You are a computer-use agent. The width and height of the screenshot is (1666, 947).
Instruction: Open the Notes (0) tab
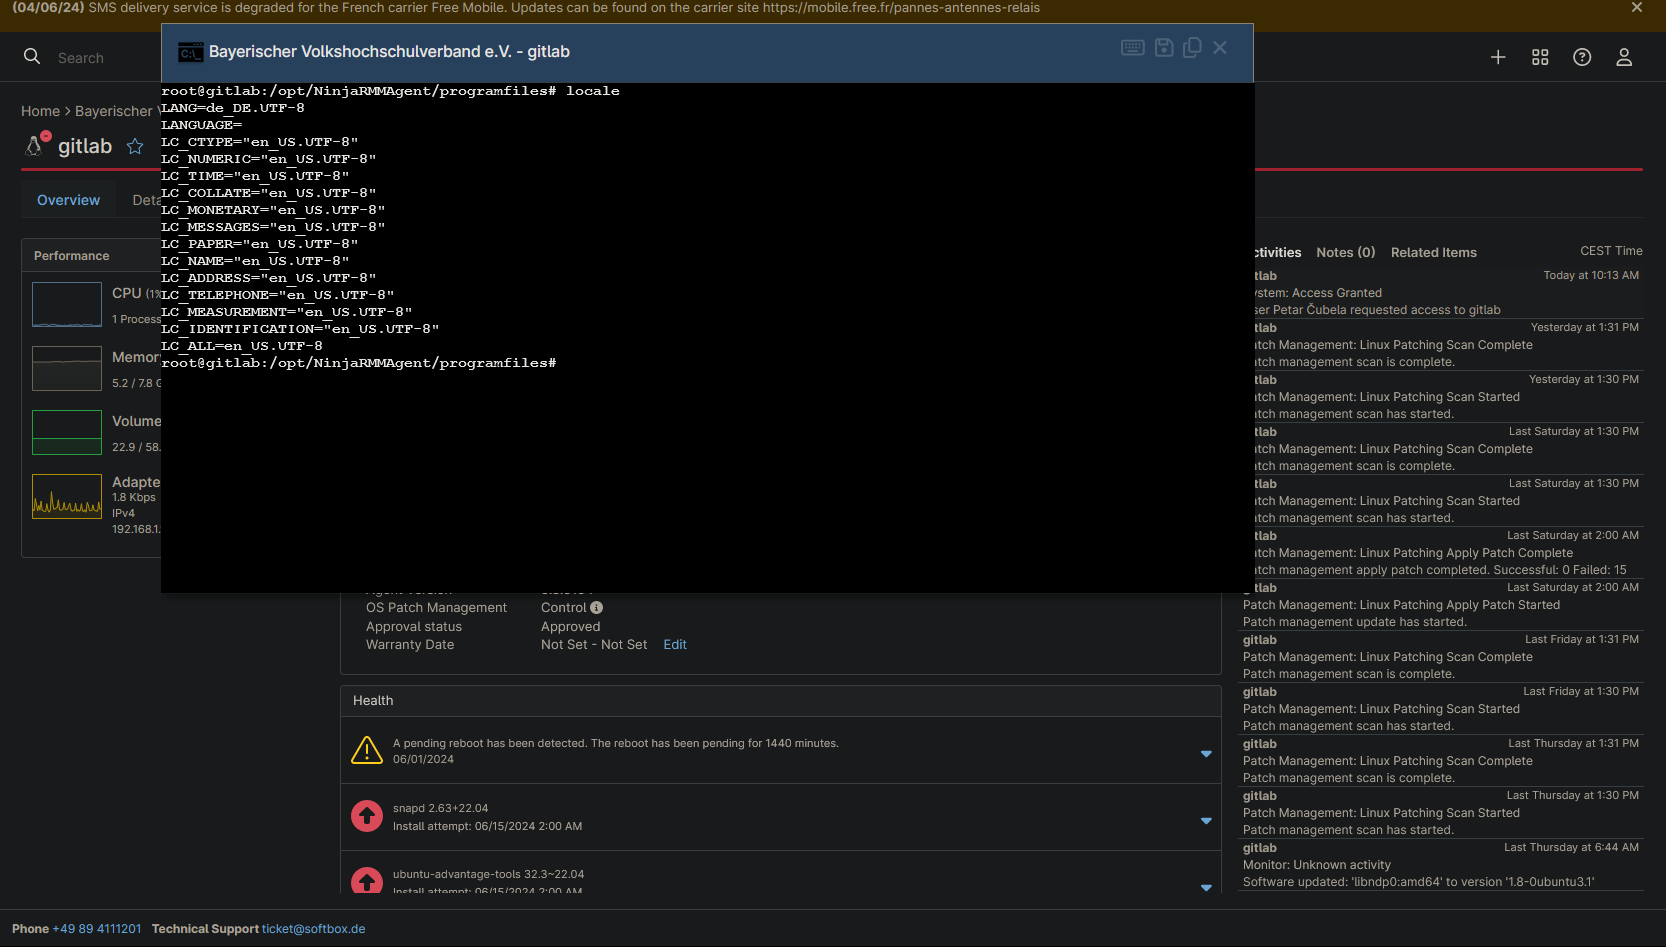coord(1345,253)
